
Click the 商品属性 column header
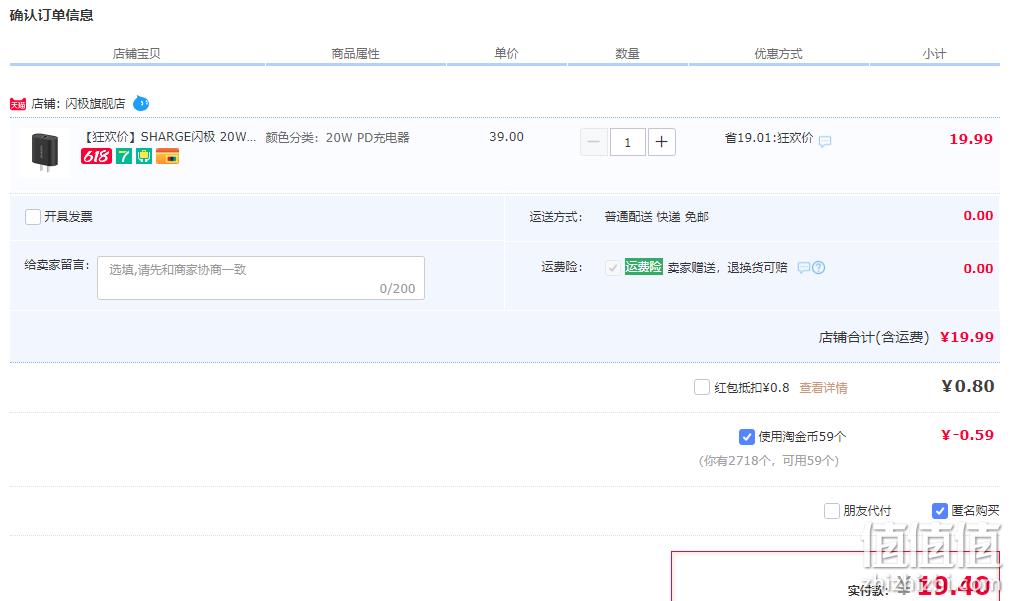[355, 54]
